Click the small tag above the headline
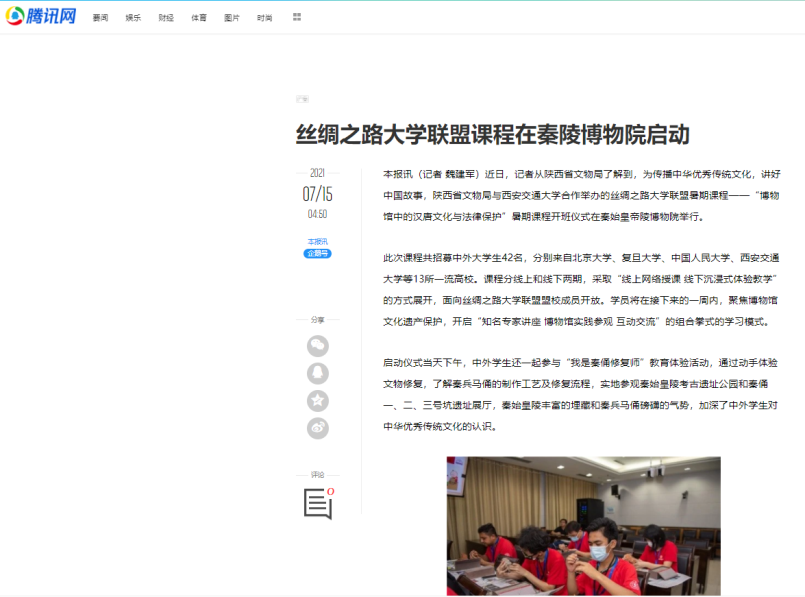This screenshot has height=597, width=805. click(x=302, y=99)
